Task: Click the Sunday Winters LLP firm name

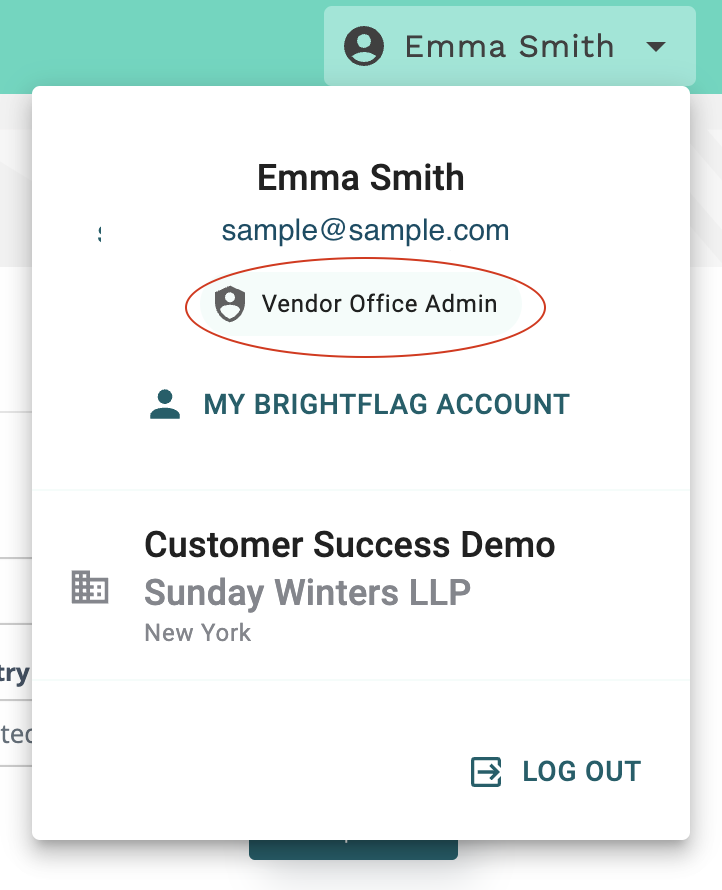Action: 308,593
